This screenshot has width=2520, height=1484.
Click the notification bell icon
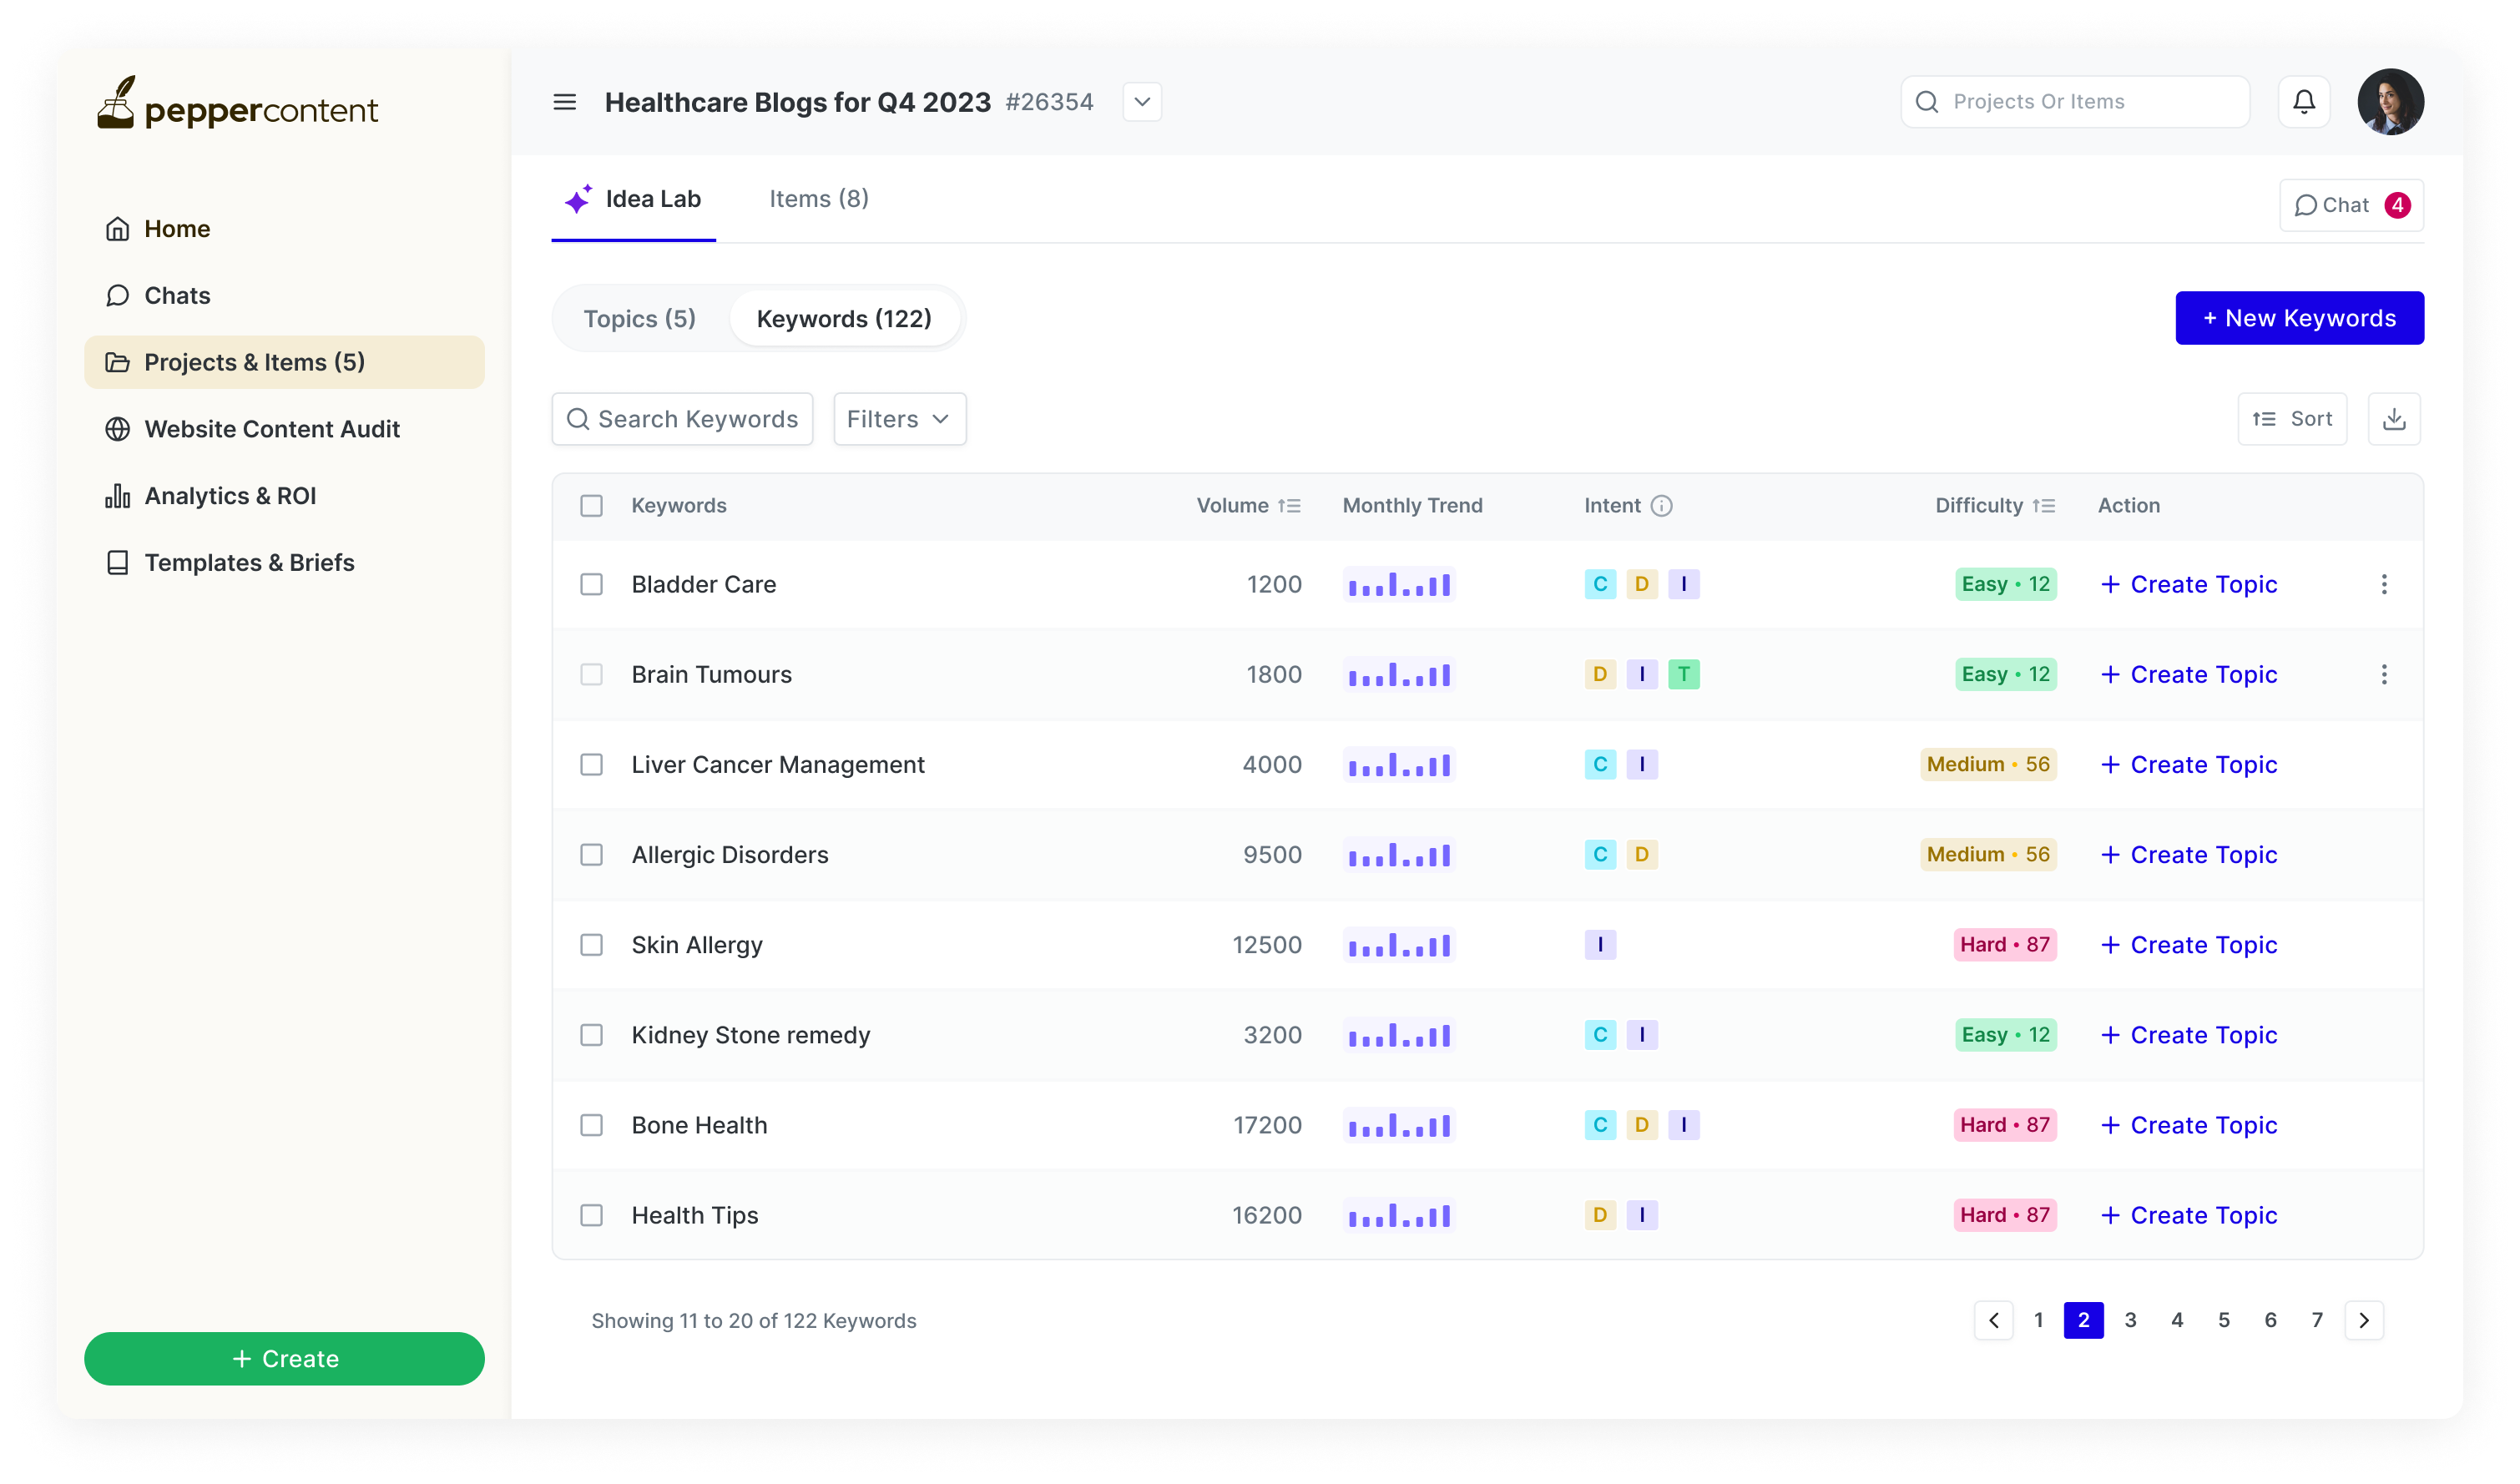point(2304,102)
